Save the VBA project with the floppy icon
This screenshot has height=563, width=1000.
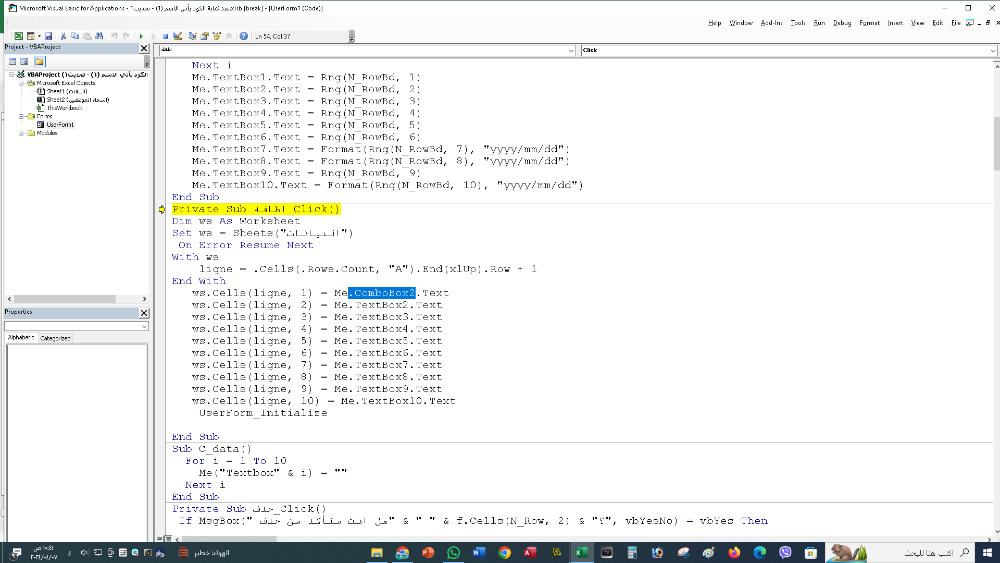coord(48,36)
